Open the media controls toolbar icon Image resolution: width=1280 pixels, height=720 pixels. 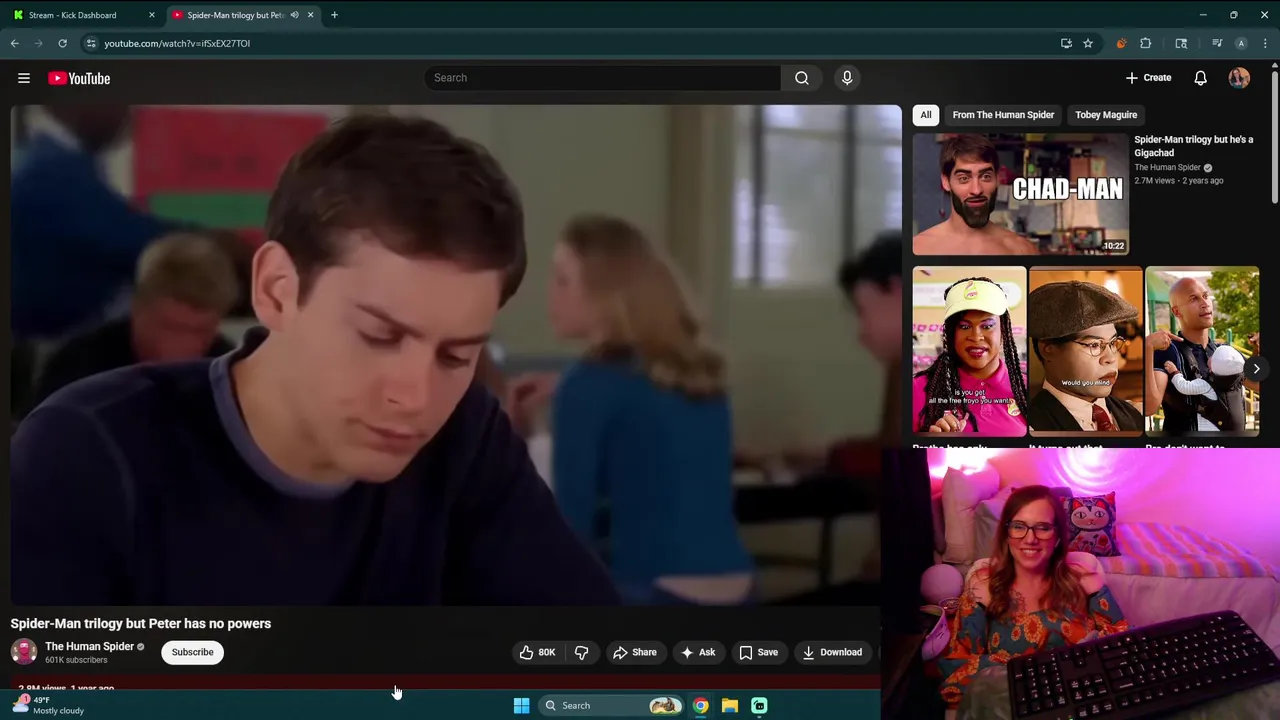click(1217, 43)
